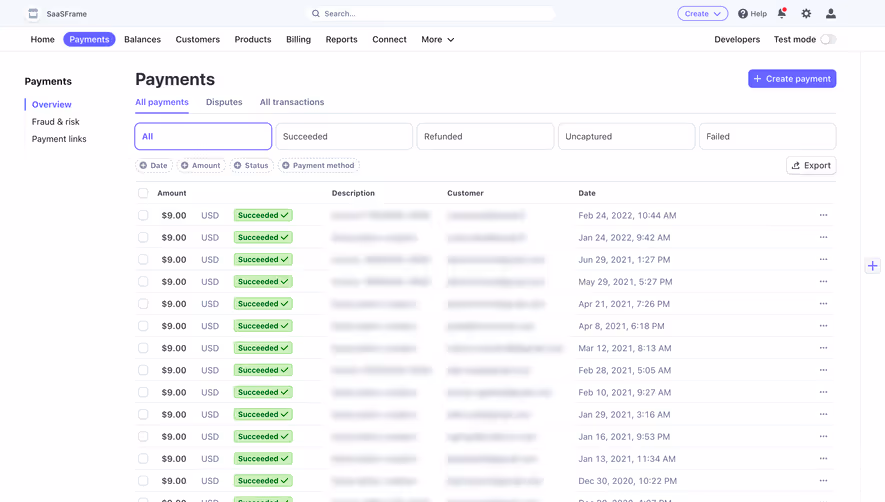Click the Export button
This screenshot has width=885, height=502.
coord(811,165)
